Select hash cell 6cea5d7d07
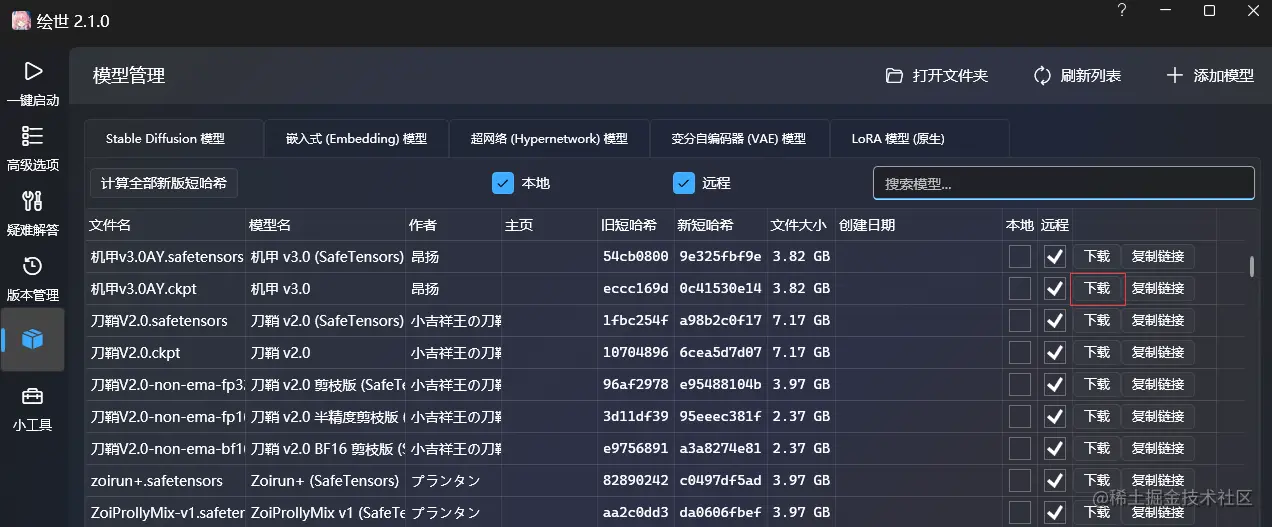 point(720,353)
